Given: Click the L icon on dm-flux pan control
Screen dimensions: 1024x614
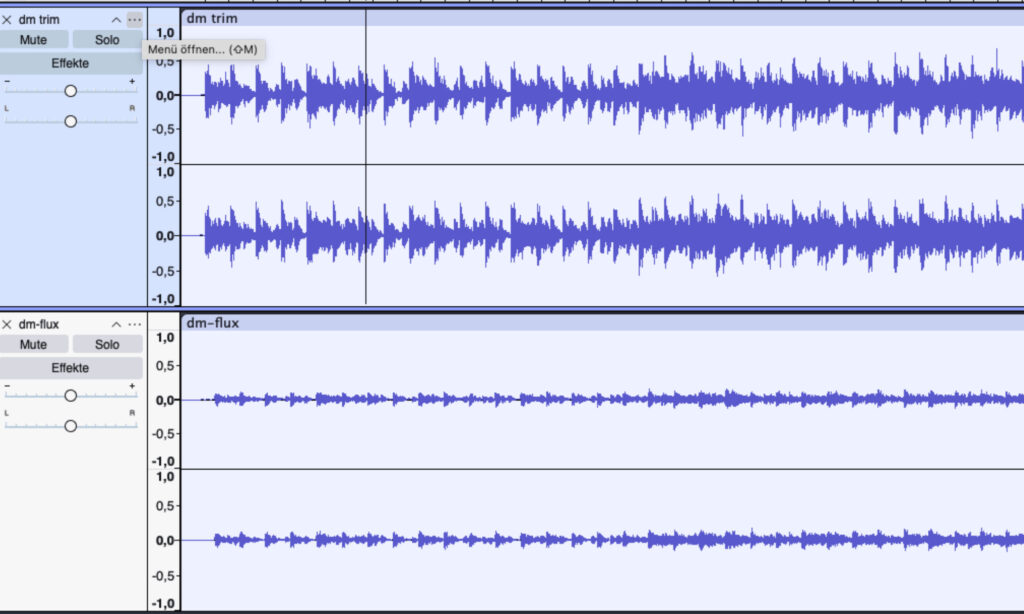Looking at the screenshot, I should 8,413.
